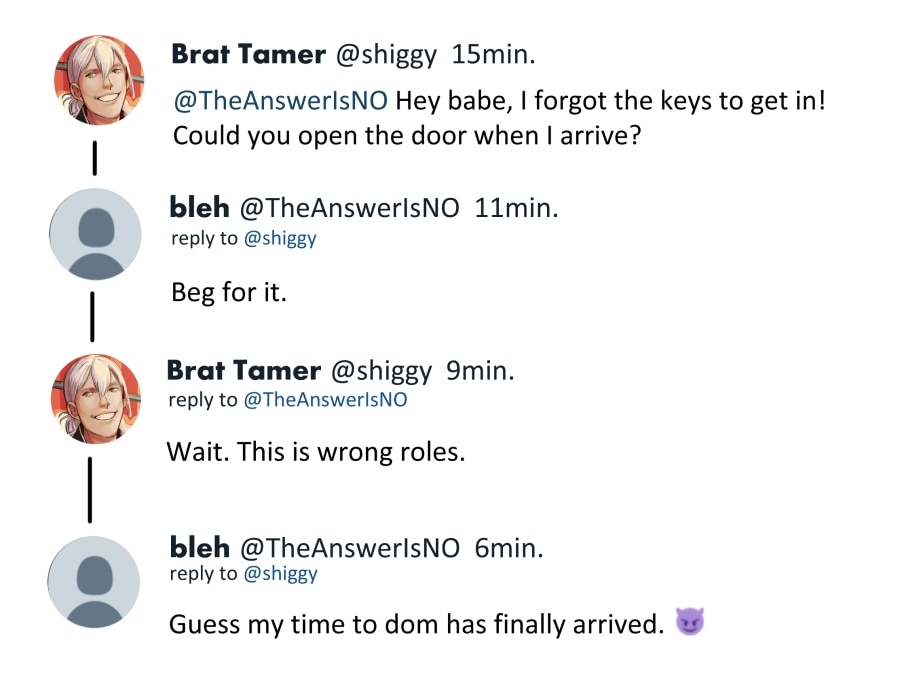Screen dimensions: 900x698
Task: Click the bleh name on the 6min reply
Action: 200,547
